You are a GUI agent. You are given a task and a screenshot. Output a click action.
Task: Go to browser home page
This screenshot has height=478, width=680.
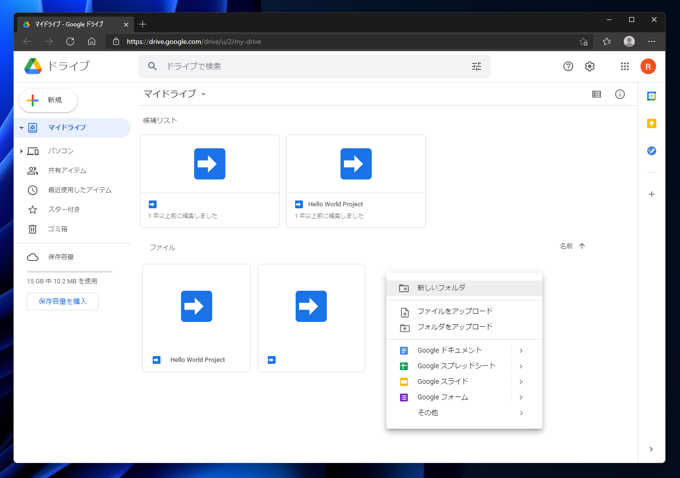point(92,42)
